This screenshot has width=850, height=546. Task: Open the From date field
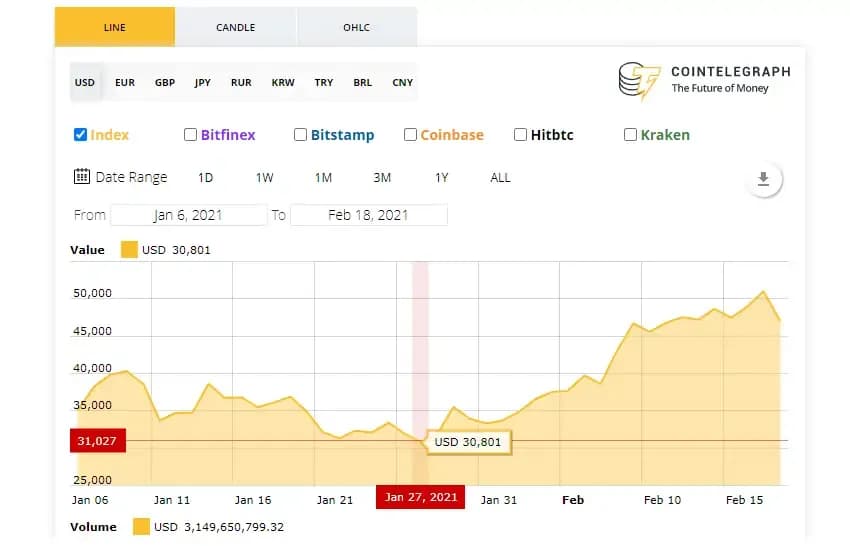click(x=189, y=215)
